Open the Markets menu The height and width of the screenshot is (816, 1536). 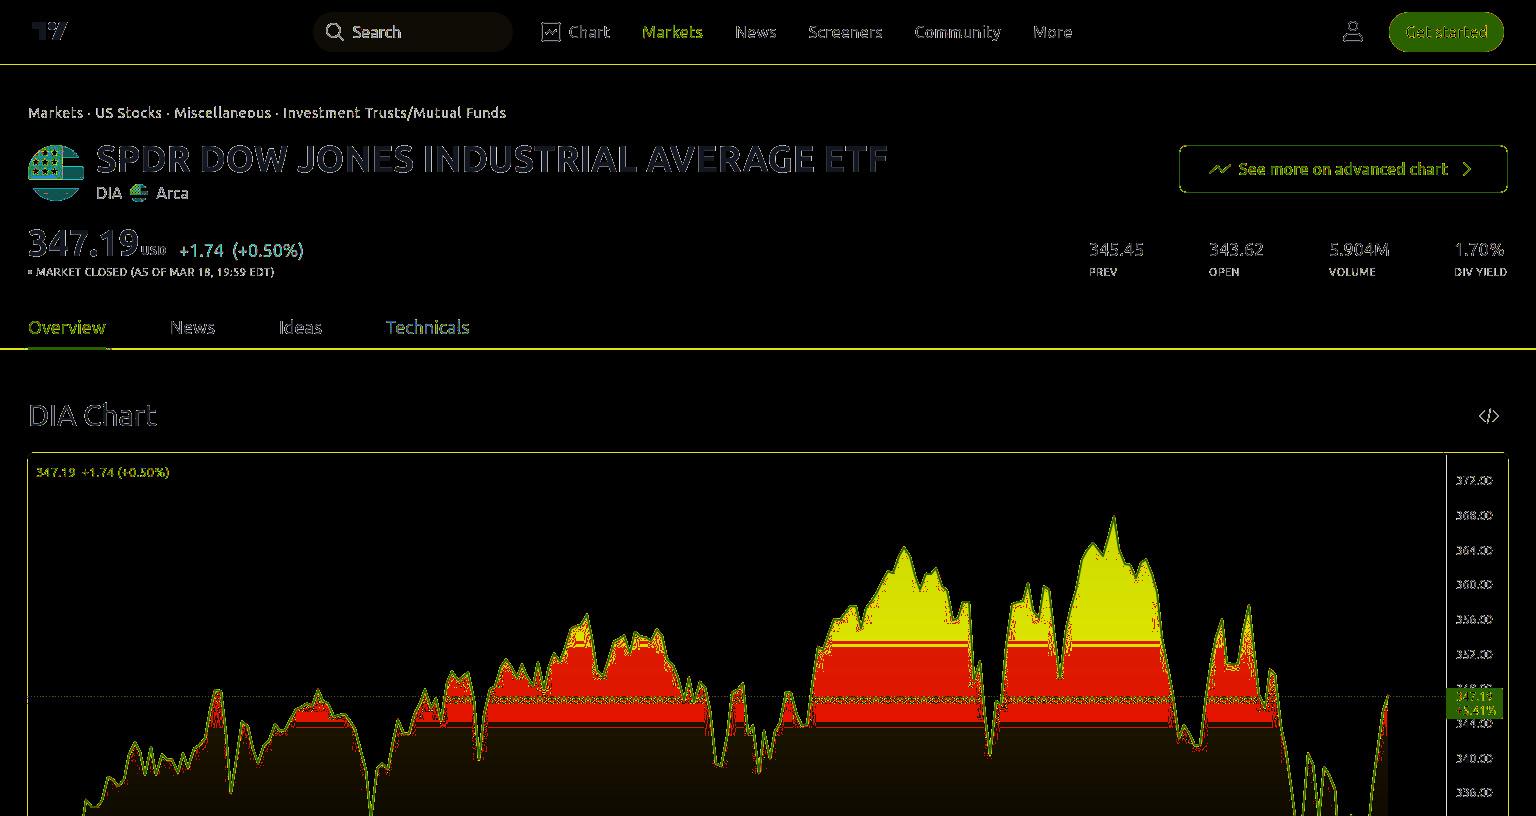[x=672, y=32]
